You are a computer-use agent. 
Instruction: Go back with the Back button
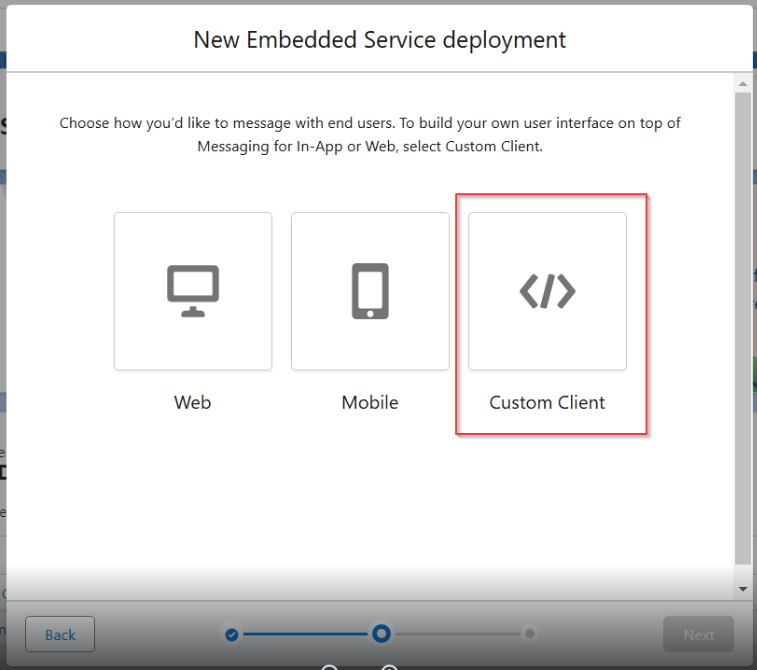60,635
